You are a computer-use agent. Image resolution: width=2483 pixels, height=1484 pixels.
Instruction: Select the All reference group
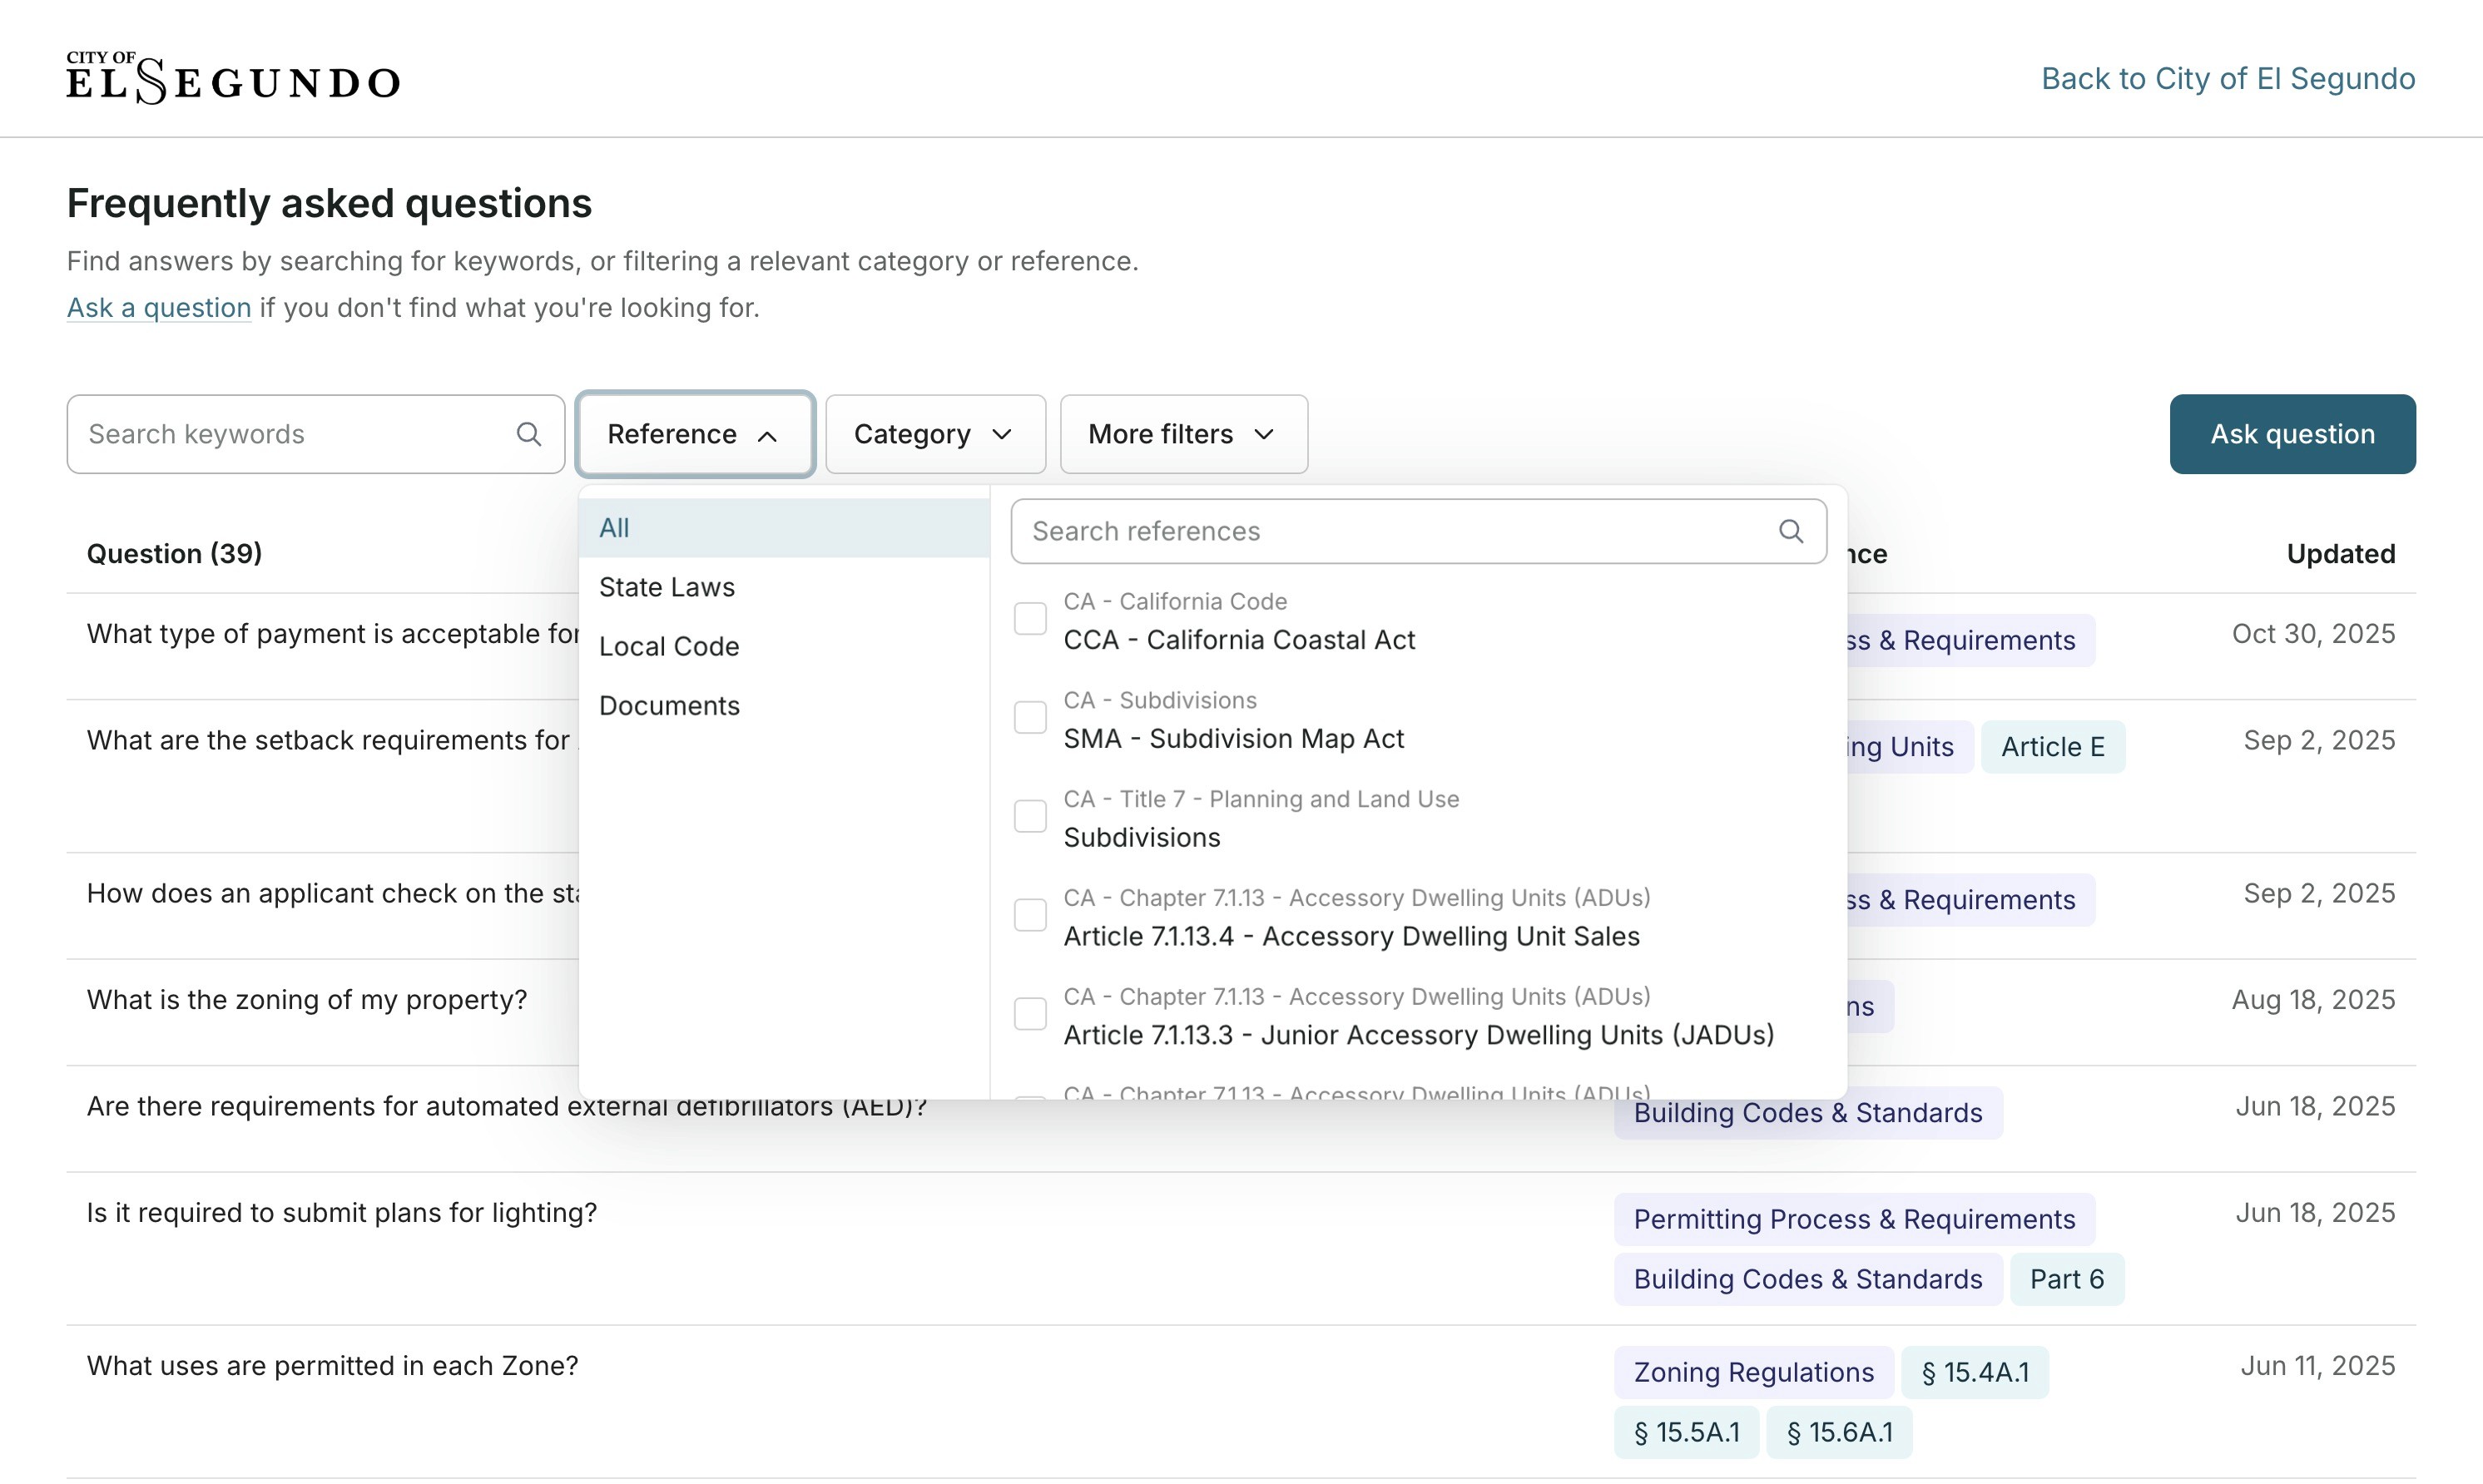(614, 528)
